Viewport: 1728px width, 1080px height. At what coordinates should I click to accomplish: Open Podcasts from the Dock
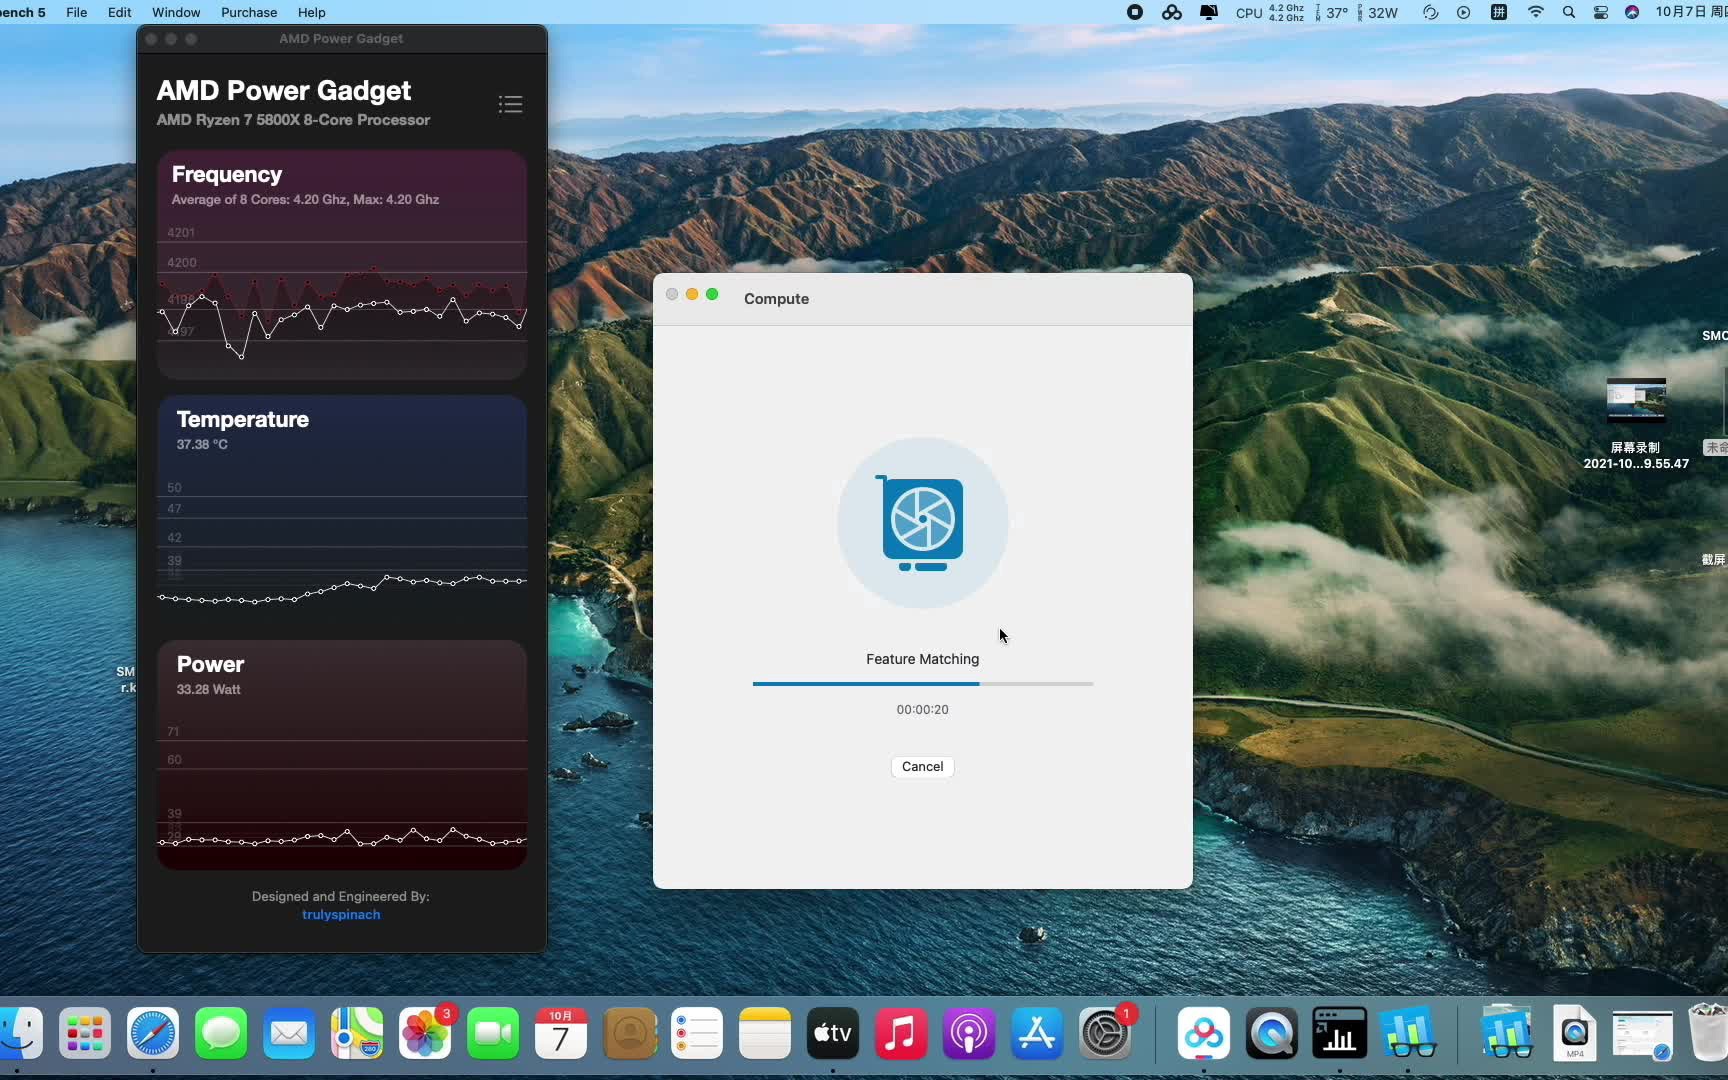(969, 1033)
